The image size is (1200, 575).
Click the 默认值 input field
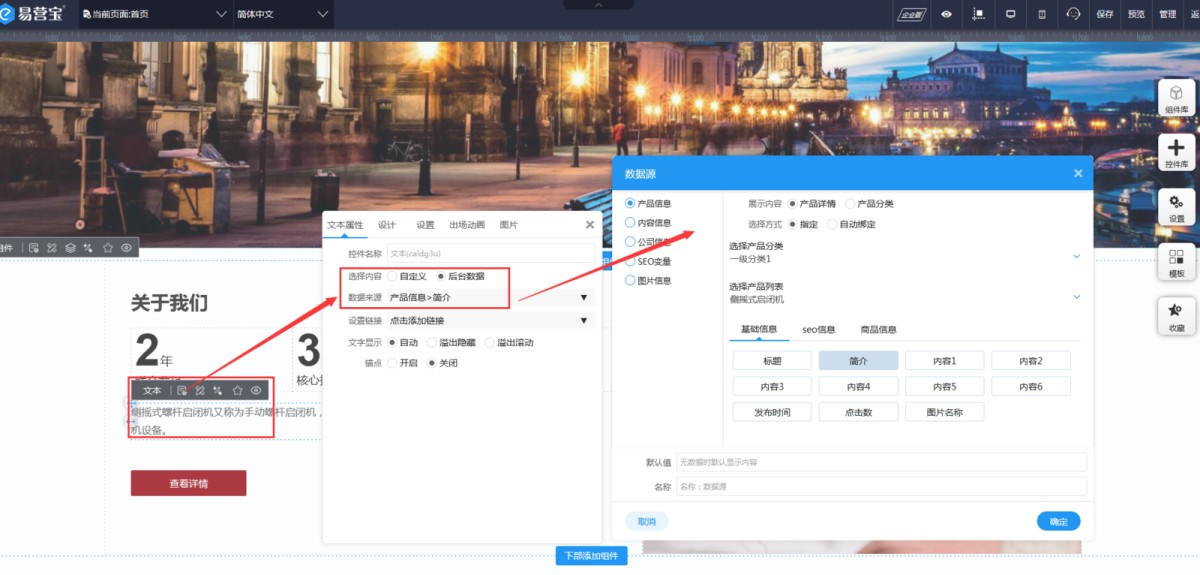880,462
